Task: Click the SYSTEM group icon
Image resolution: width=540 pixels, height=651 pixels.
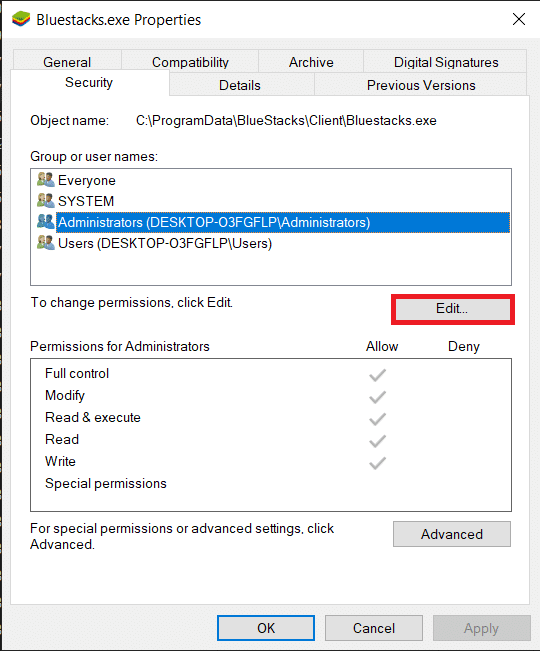Action: click(x=45, y=201)
